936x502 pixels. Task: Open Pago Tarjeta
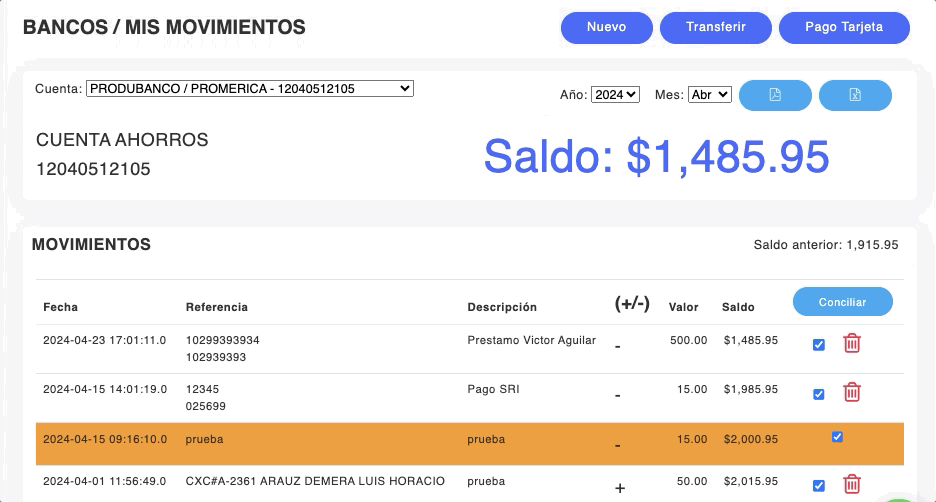pyautogui.click(x=844, y=28)
